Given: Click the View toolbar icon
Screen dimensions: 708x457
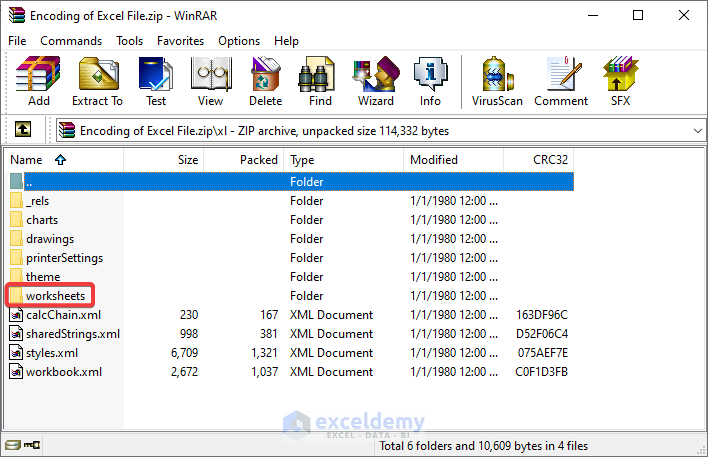Looking at the screenshot, I should [x=210, y=82].
